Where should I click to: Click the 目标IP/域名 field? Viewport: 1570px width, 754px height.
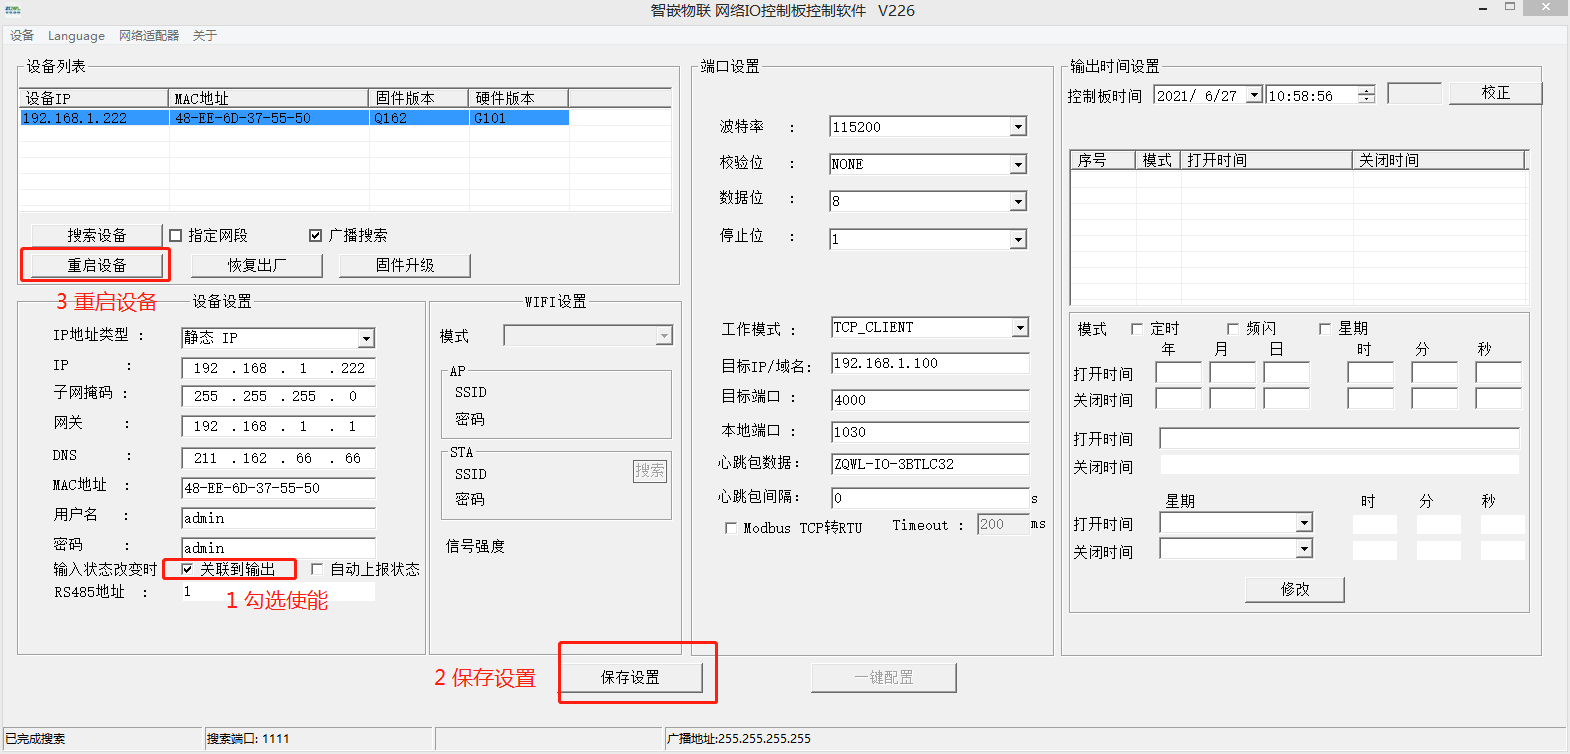930,363
